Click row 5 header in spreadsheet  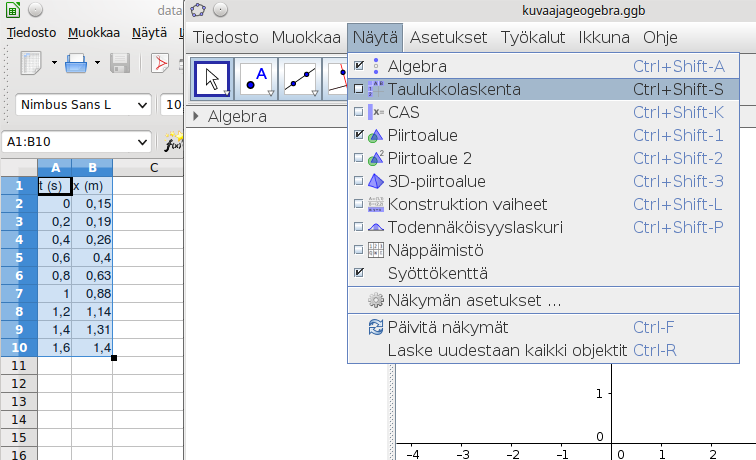point(18,257)
